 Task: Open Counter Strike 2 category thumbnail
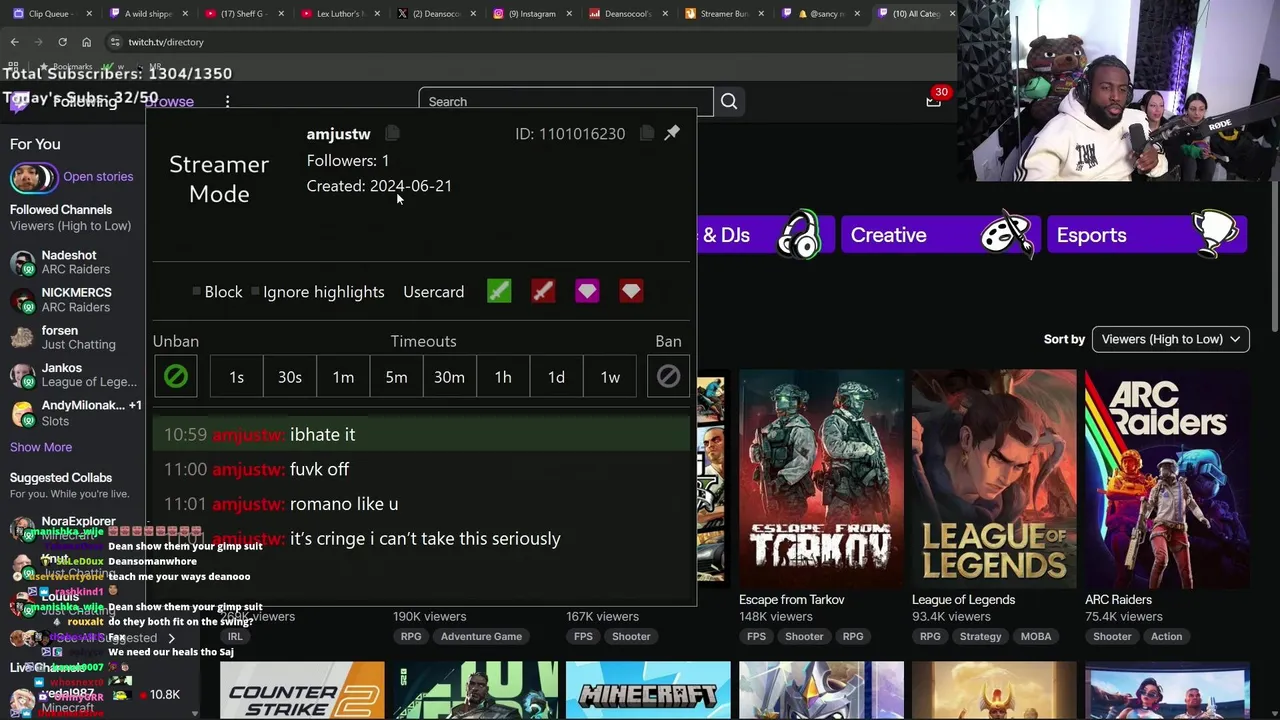[x=302, y=691]
